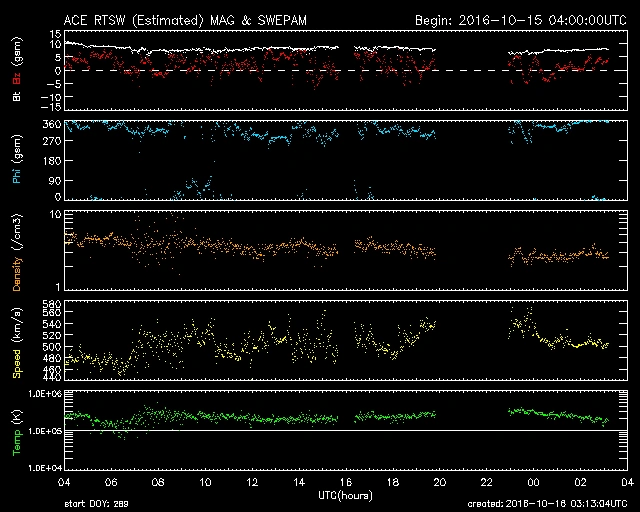
Task: Click the 'Temp (K)' axis label
Action: click(x=17, y=432)
